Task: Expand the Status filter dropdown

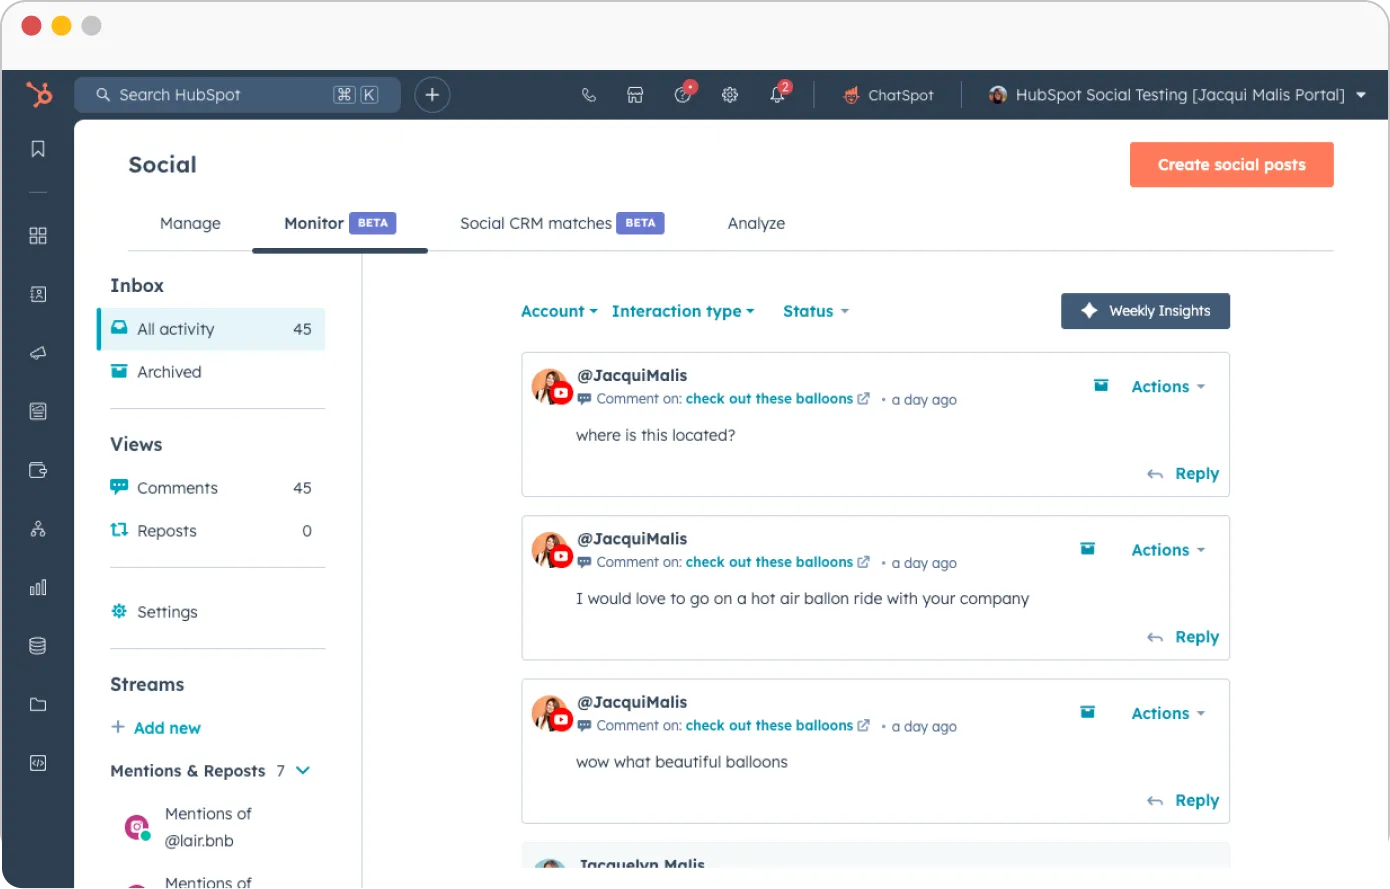Action: [x=815, y=311]
